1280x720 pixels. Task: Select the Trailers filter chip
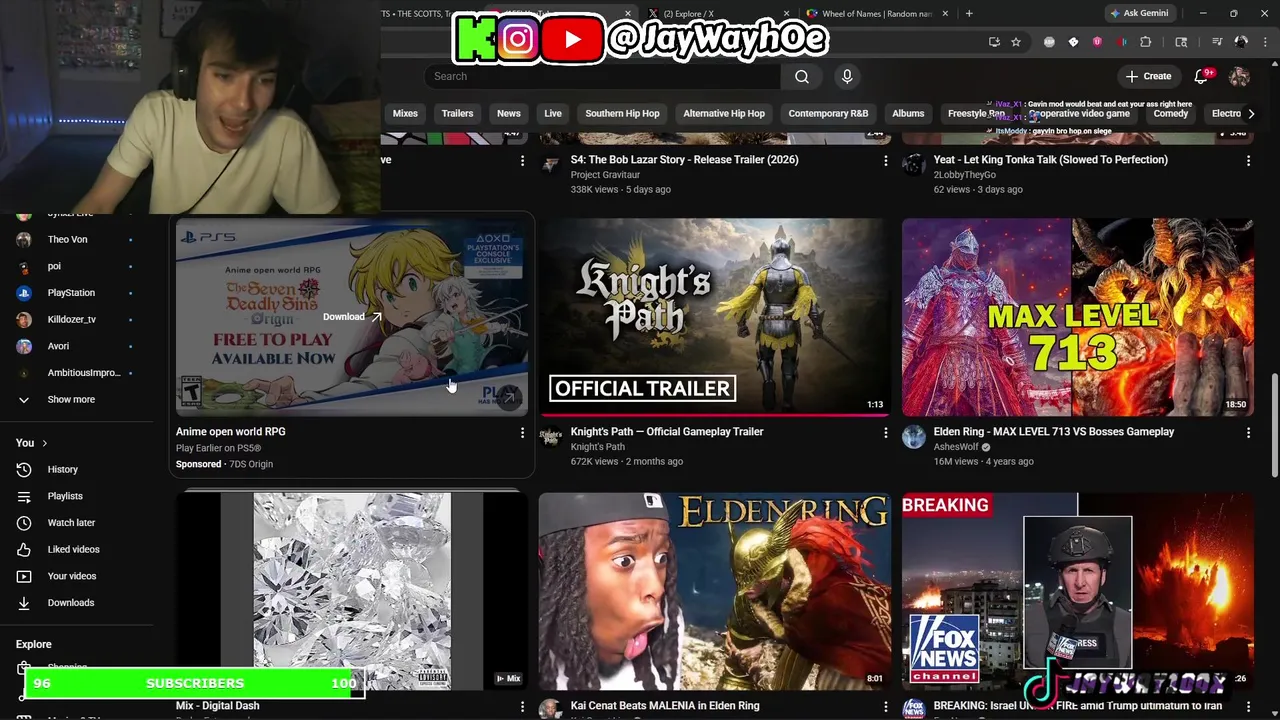pyautogui.click(x=457, y=113)
